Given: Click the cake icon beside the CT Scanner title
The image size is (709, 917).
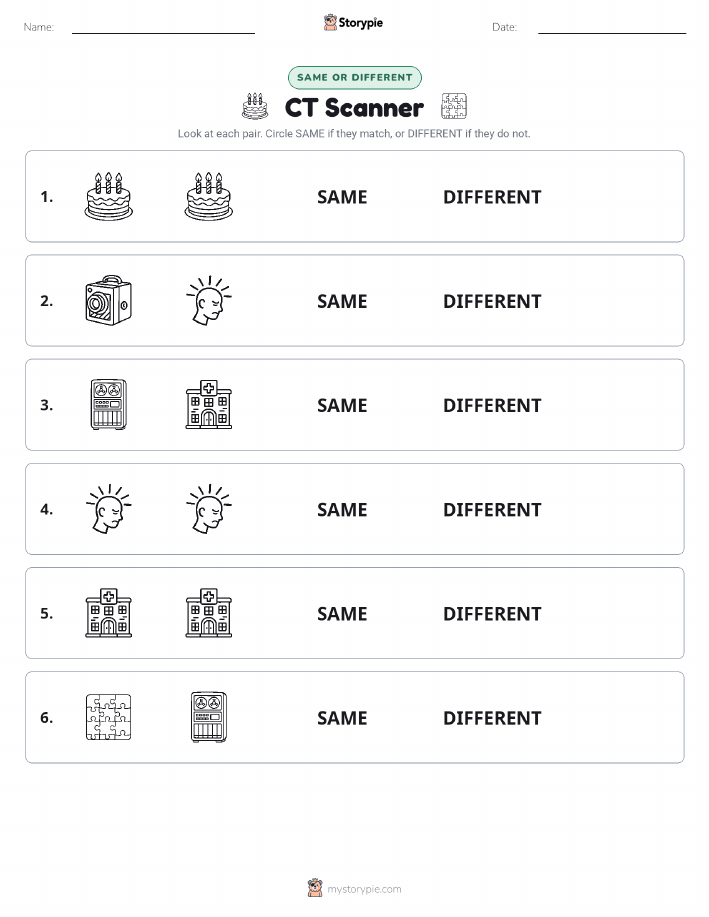Looking at the screenshot, I should point(255,106).
